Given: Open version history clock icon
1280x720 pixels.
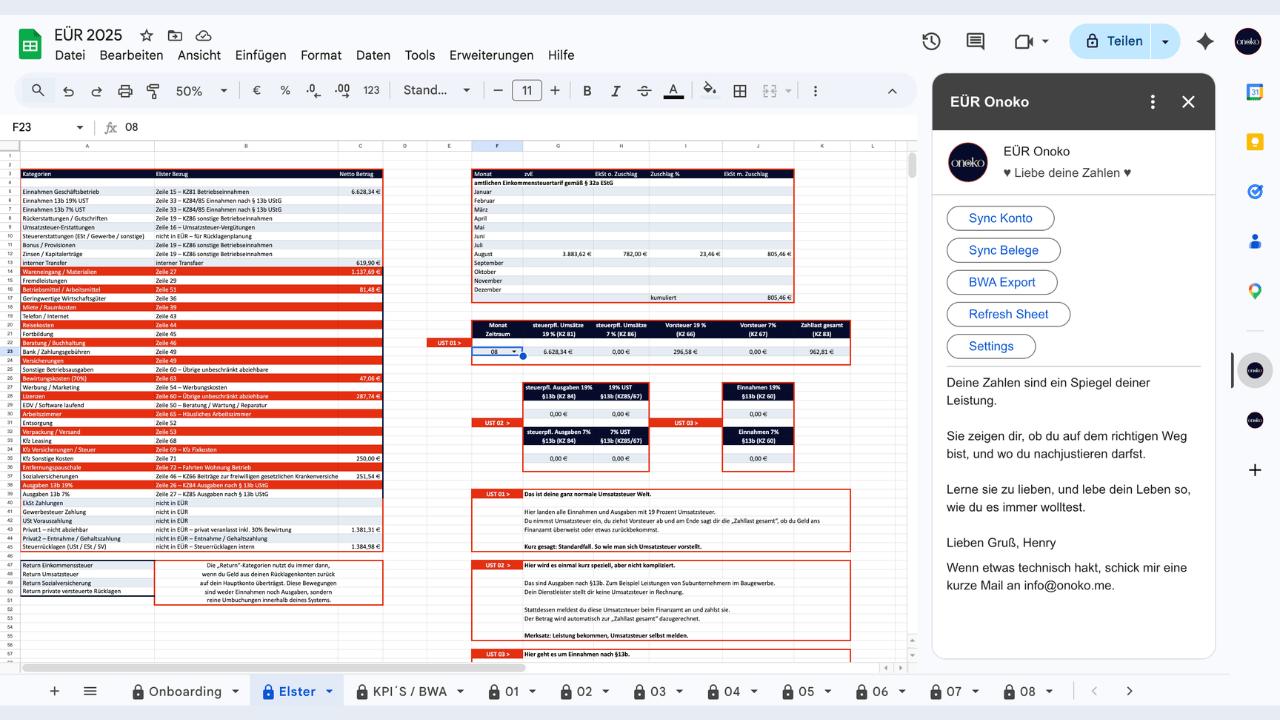Looking at the screenshot, I should [931, 41].
